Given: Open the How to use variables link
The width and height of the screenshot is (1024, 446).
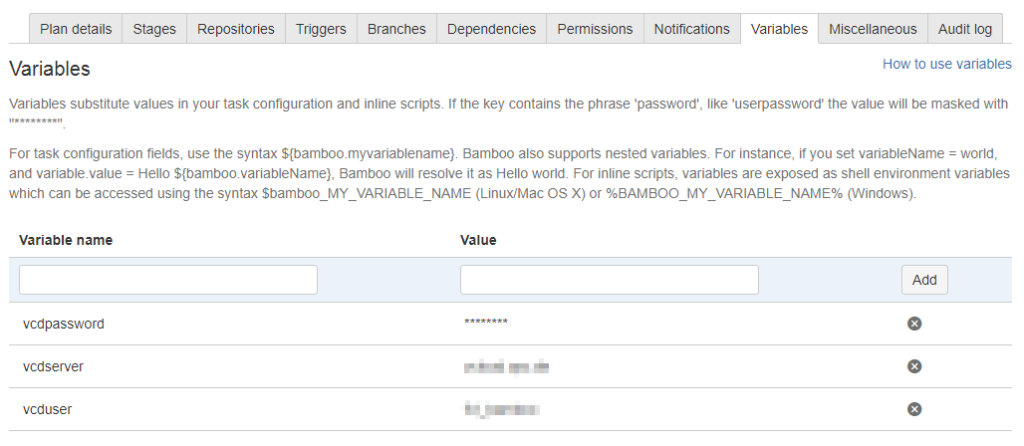Looking at the screenshot, I should click(946, 64).
